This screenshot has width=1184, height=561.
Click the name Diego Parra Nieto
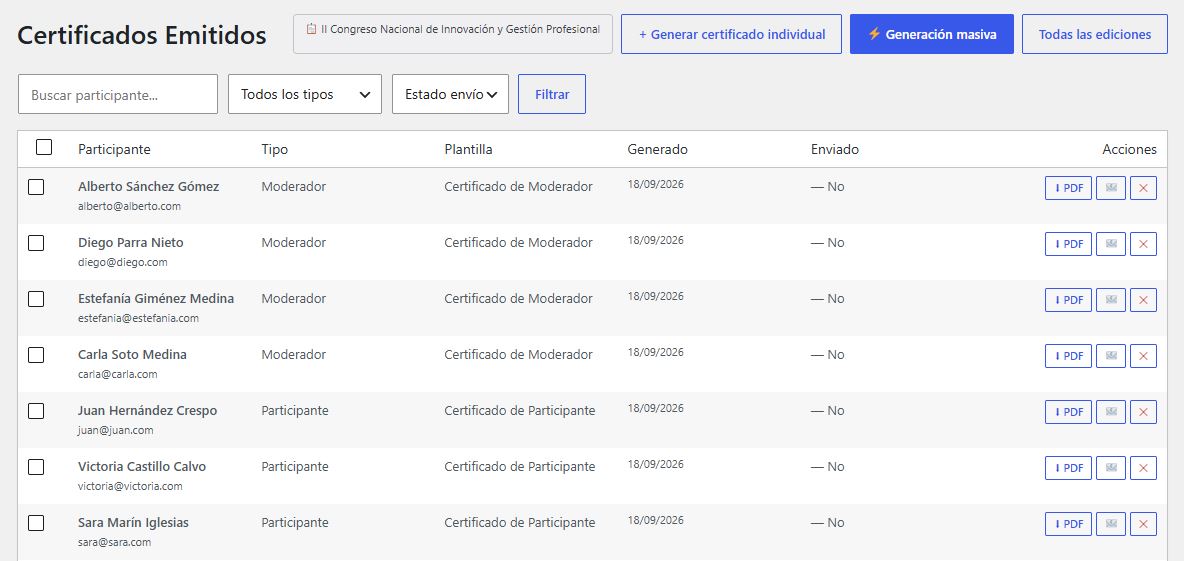pos(131,242)
